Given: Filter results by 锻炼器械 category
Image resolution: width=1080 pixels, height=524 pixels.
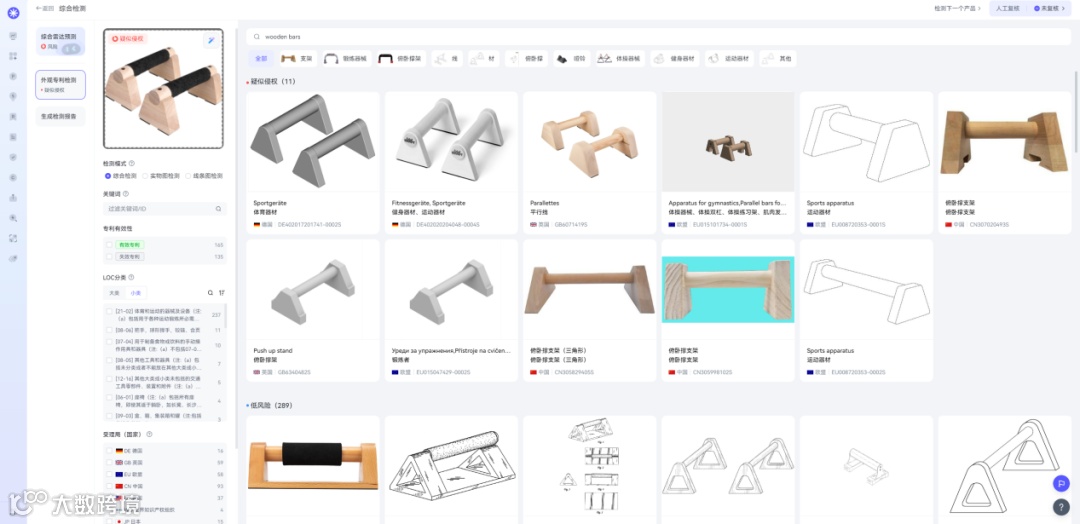Looking at the screenshot, I should coord(346,59).
